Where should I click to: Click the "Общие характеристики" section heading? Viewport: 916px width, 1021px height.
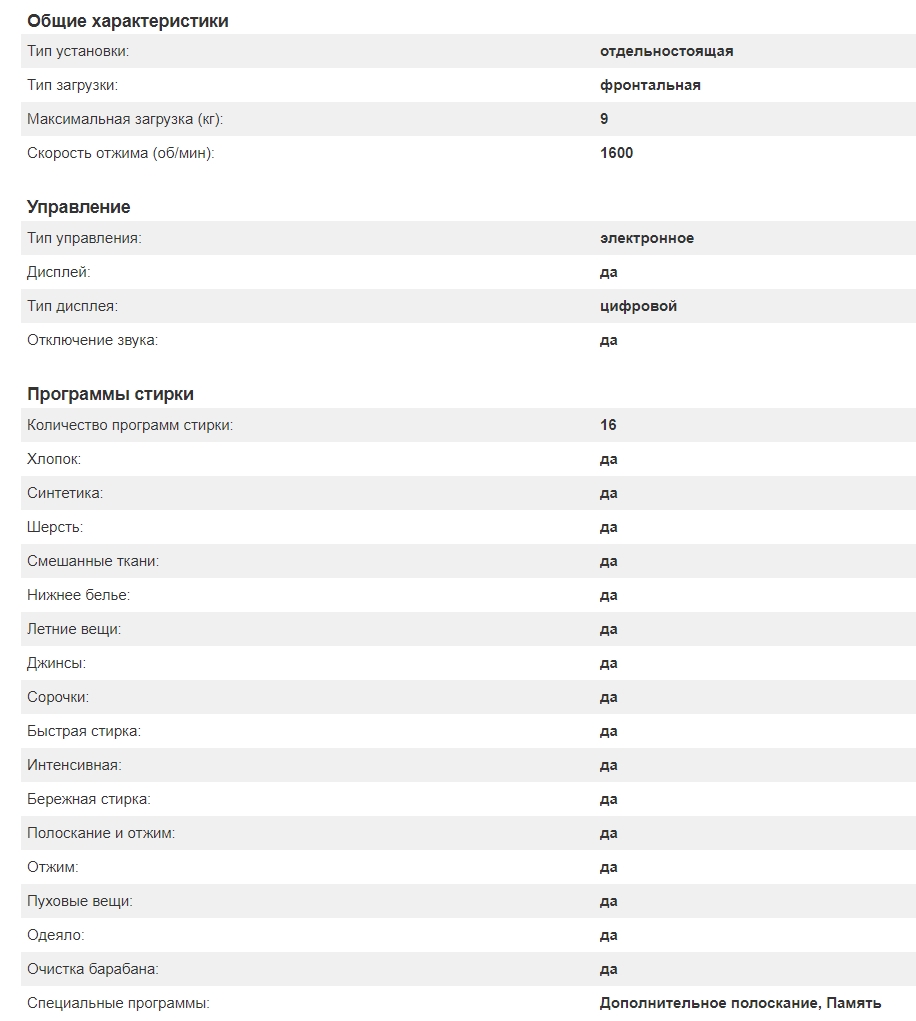(127, 20)
